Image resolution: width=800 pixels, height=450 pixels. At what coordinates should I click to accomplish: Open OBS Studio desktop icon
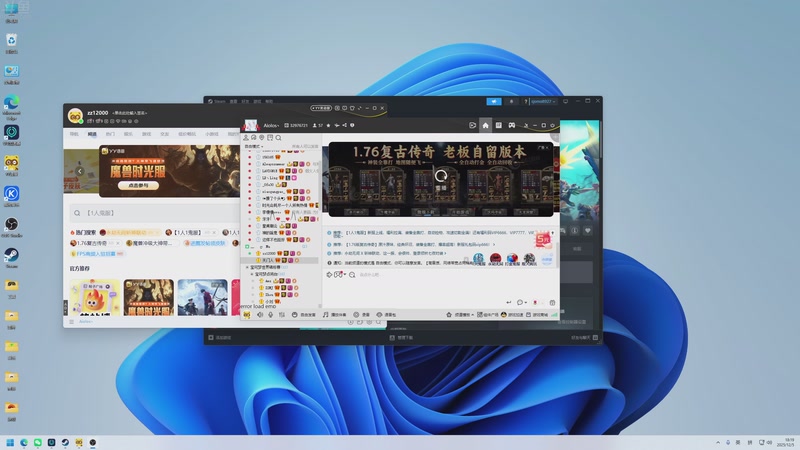[11, 227]
